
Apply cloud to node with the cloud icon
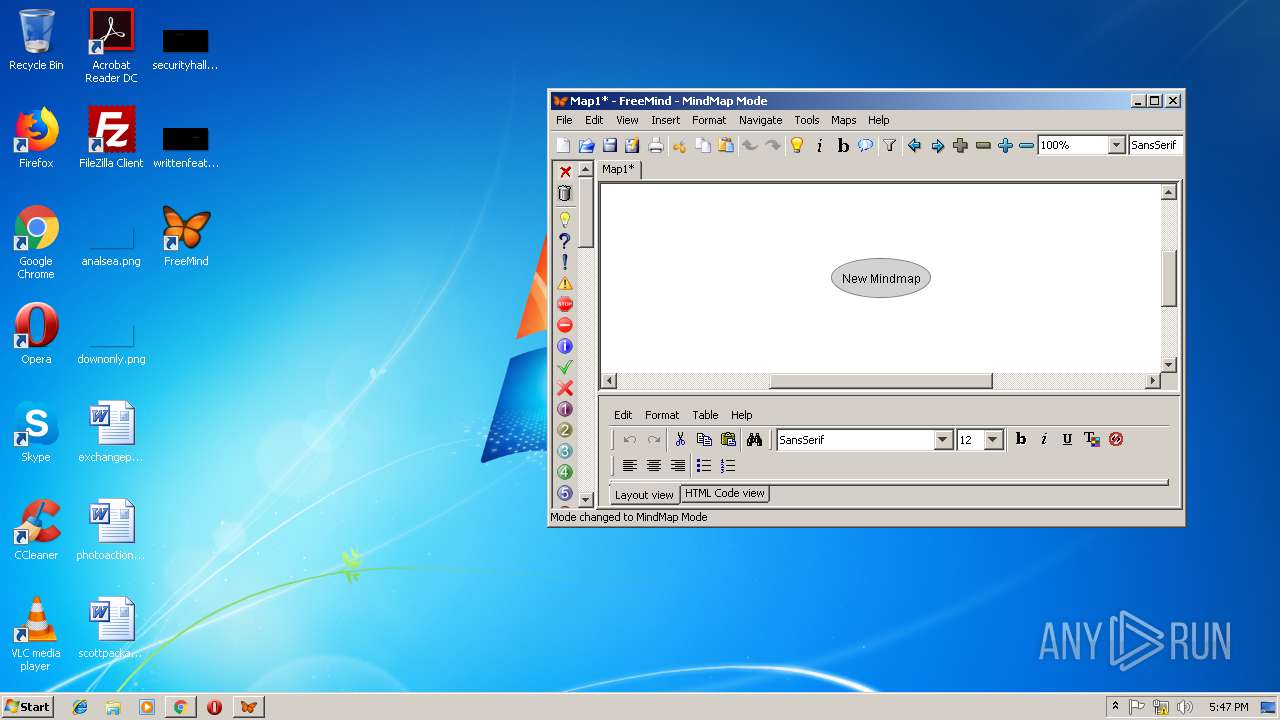(x=865, y=146)
